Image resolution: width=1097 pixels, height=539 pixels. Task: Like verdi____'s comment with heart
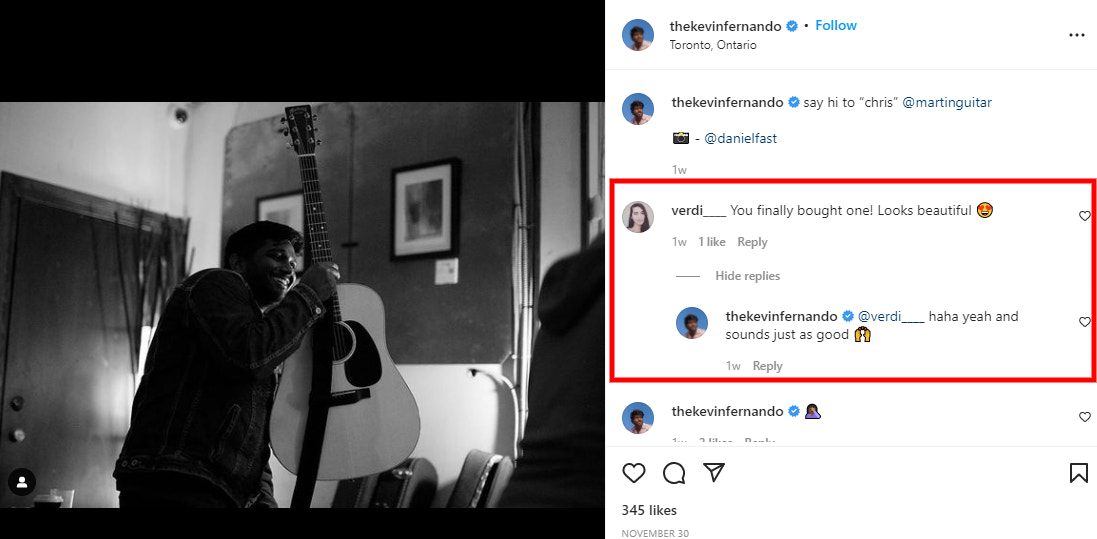pyautogui.click(x=1085, y=216)
